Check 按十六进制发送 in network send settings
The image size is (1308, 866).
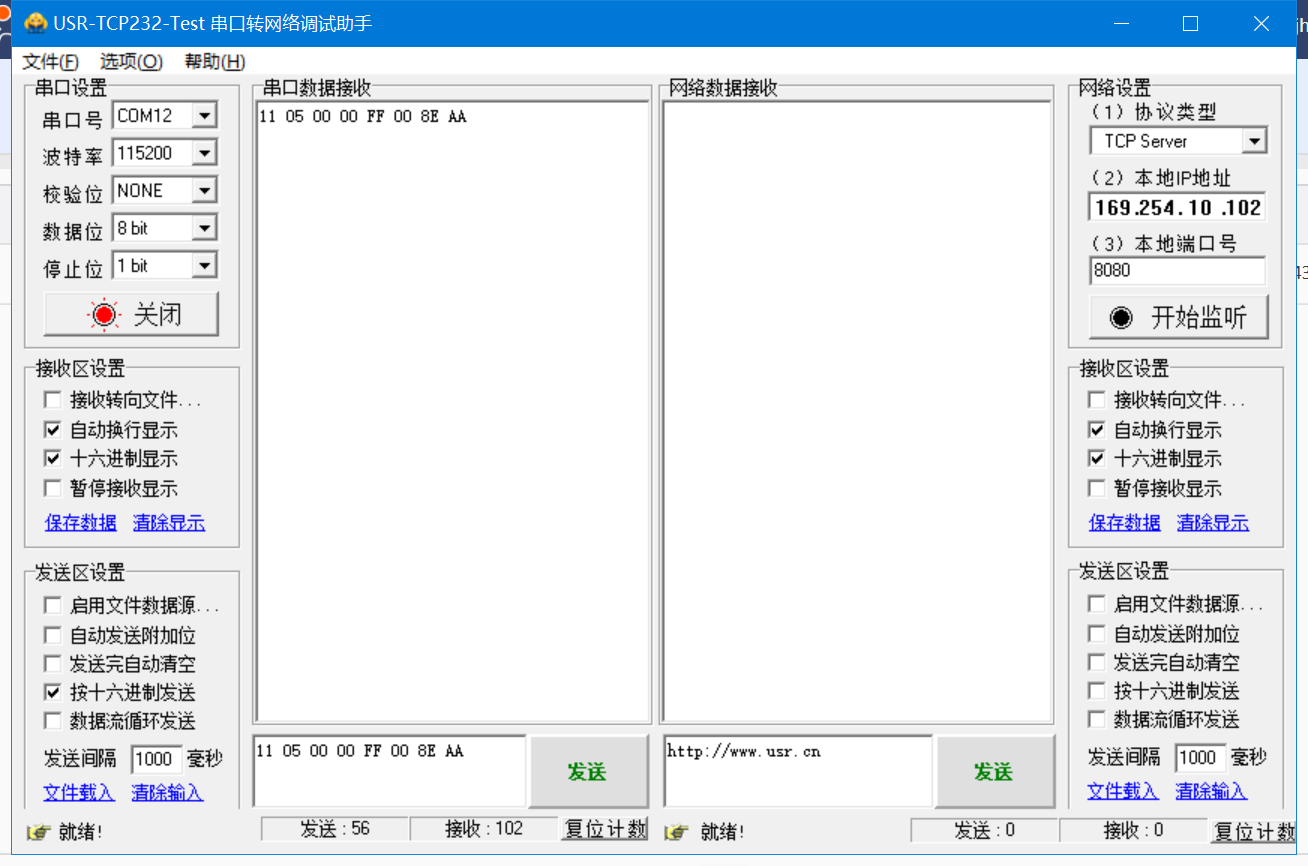point(1097,691)
